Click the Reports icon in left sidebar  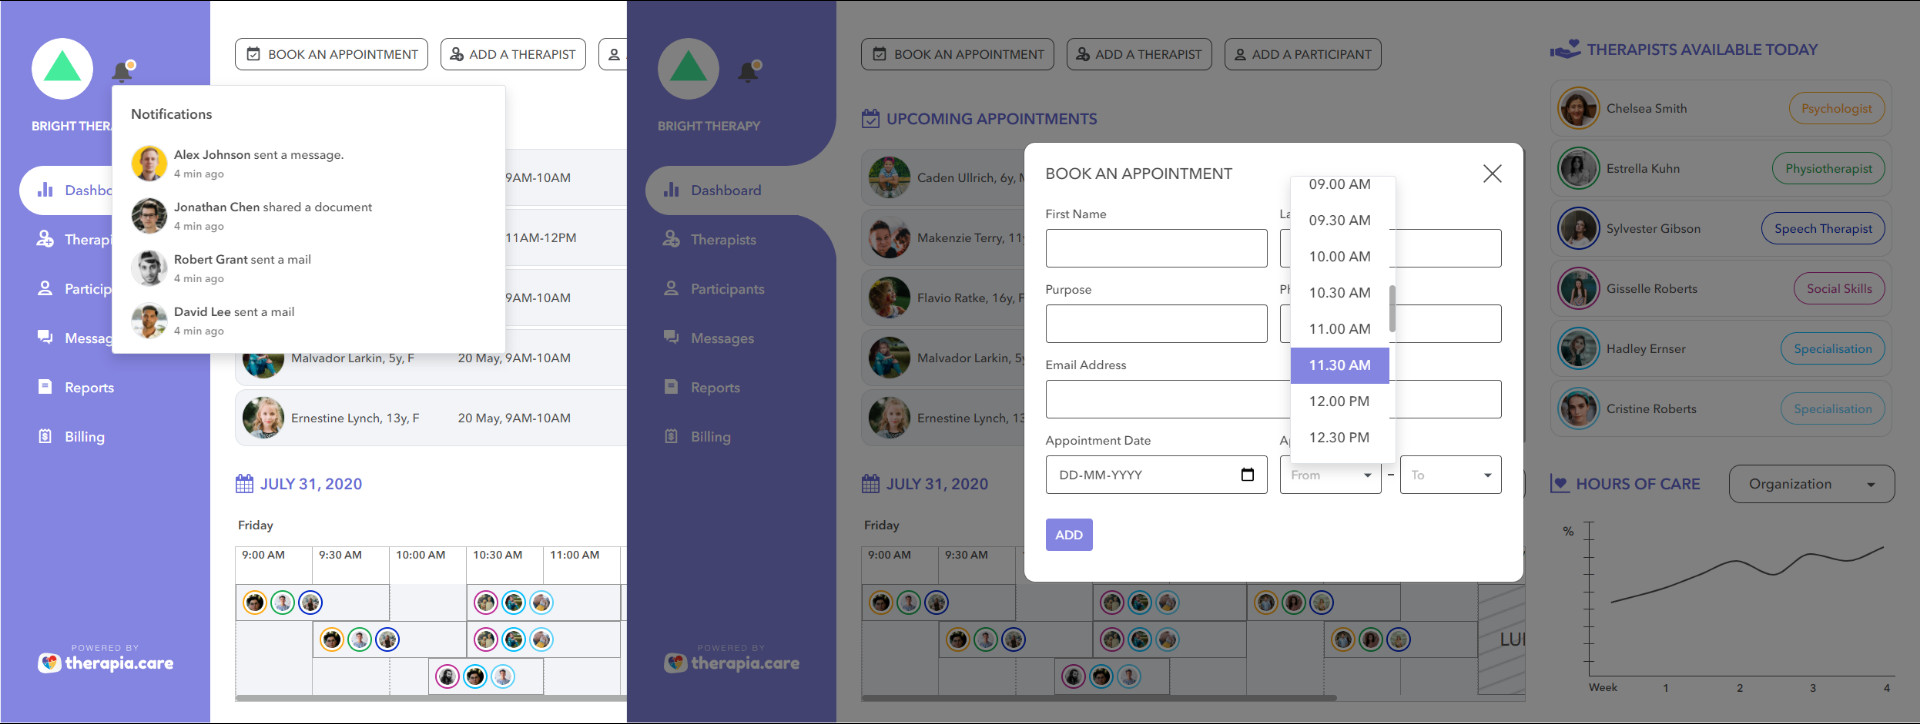click(45, 387)
